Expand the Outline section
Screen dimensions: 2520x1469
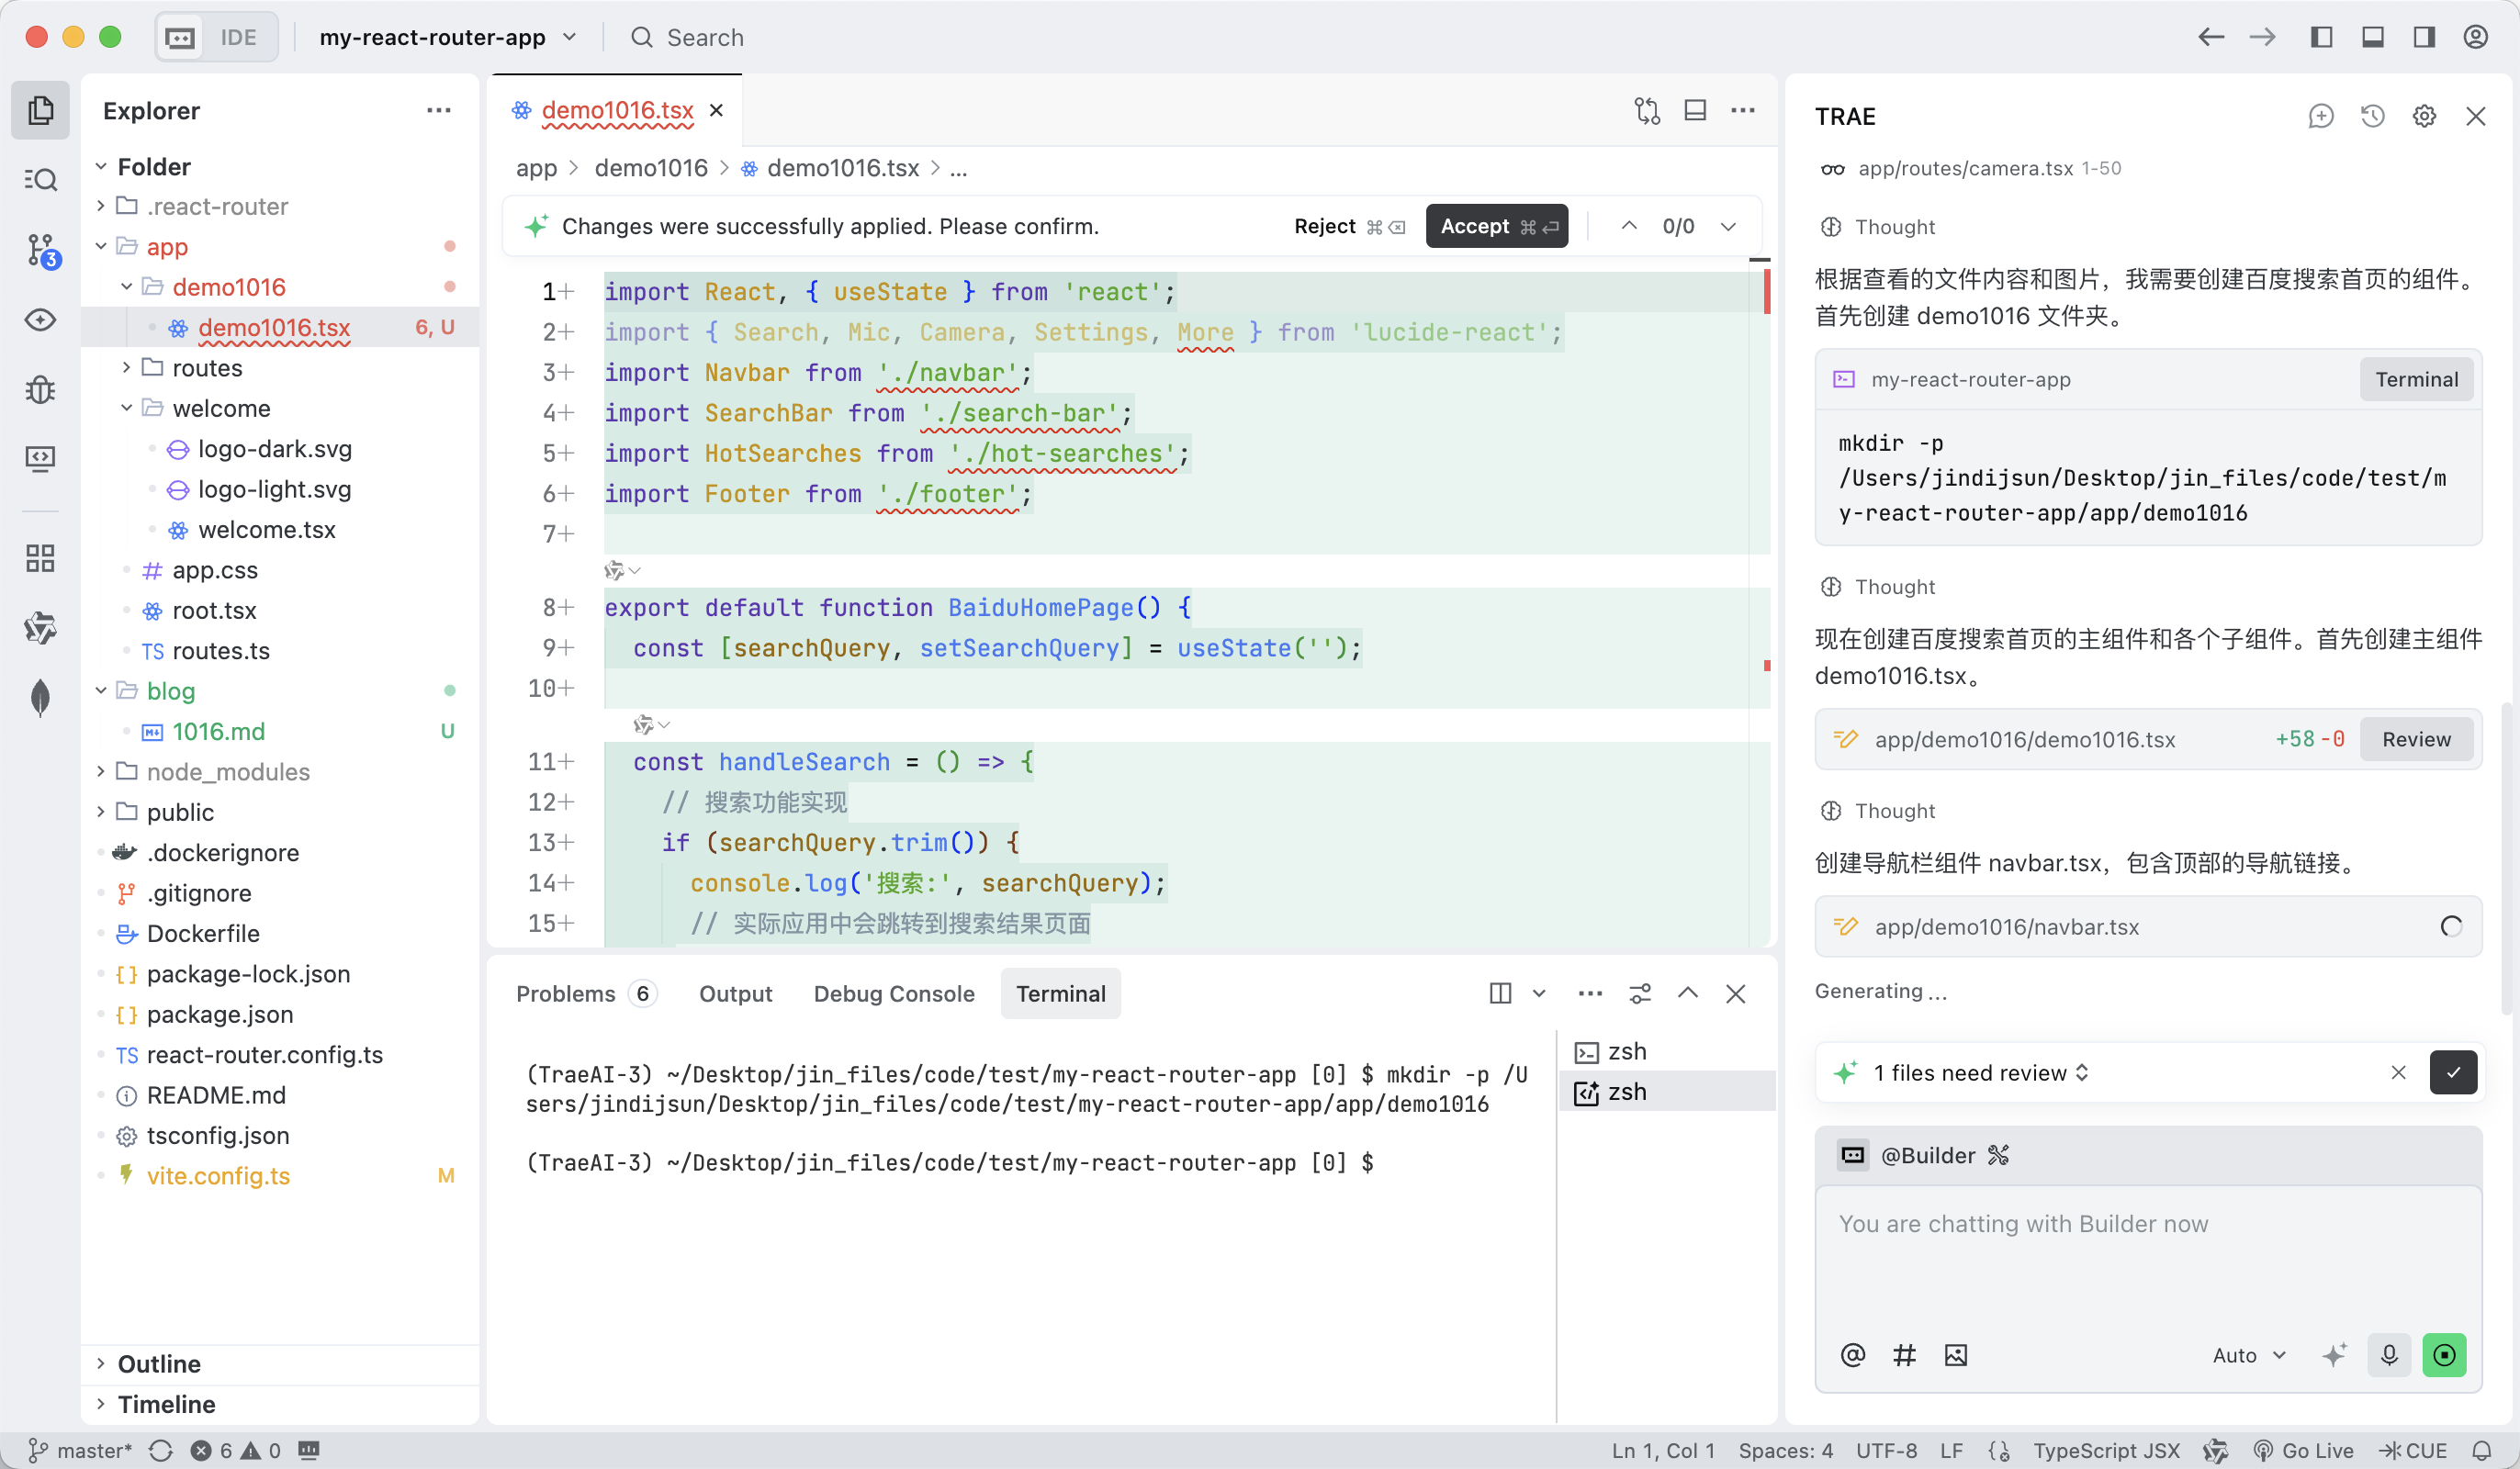(x=159, y=1363)
